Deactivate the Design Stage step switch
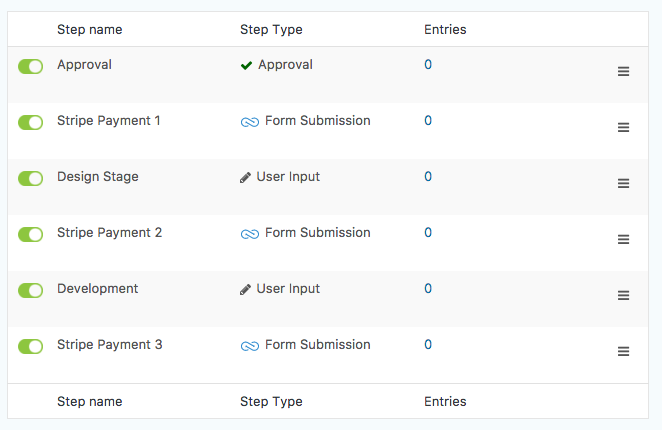 pos(31,178)
